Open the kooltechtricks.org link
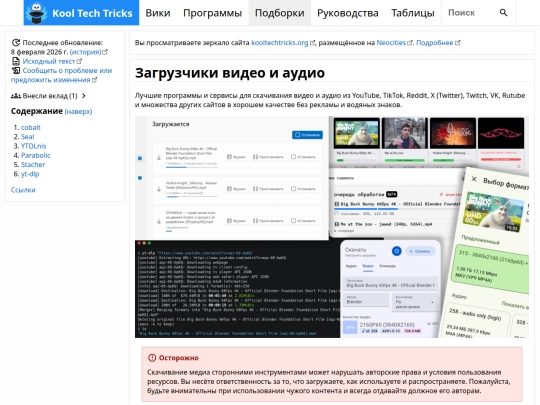The width and height of the screenshot is (540, 405). tap(280, 43)
